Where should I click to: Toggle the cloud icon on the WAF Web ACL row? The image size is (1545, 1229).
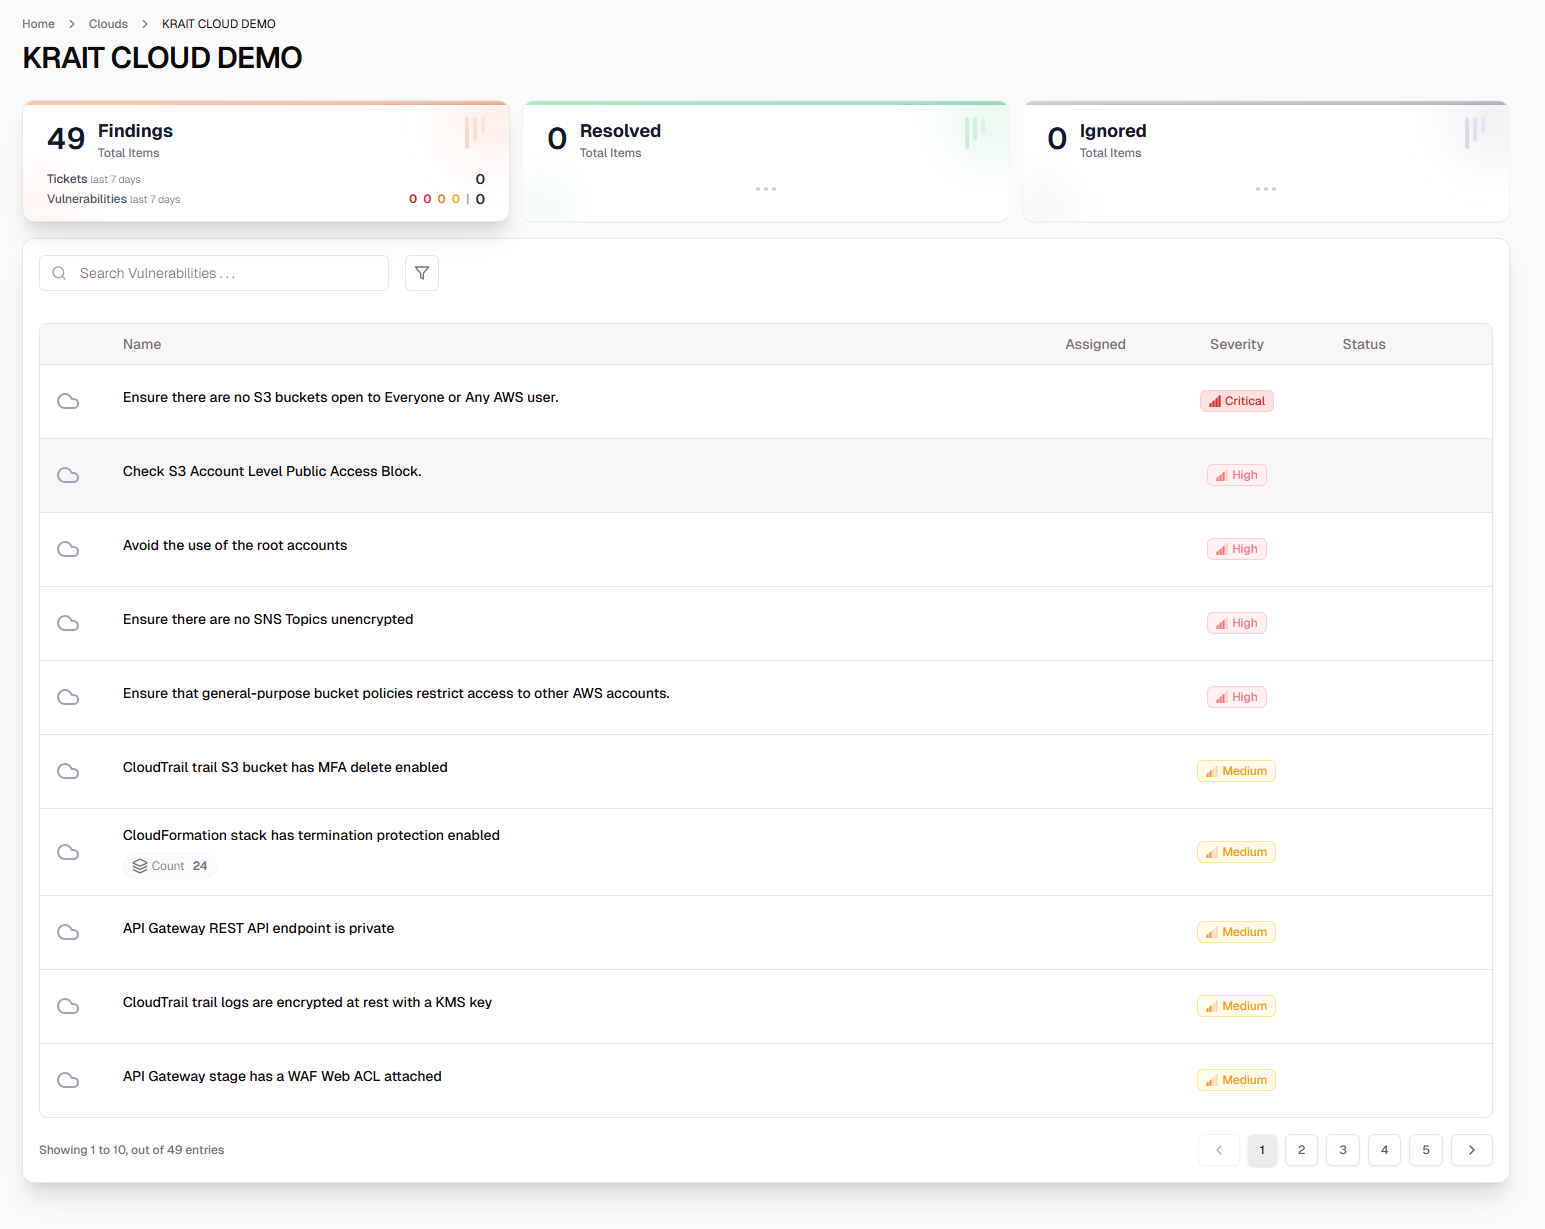68,1080
